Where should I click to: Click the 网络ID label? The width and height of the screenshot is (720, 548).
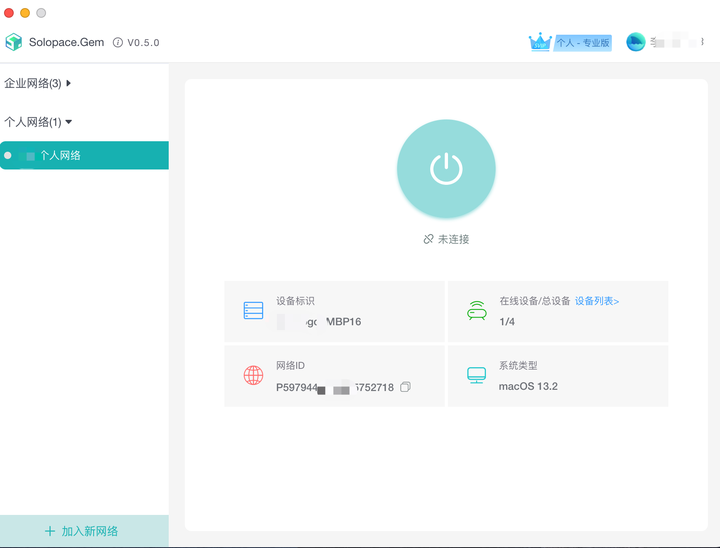290,366
